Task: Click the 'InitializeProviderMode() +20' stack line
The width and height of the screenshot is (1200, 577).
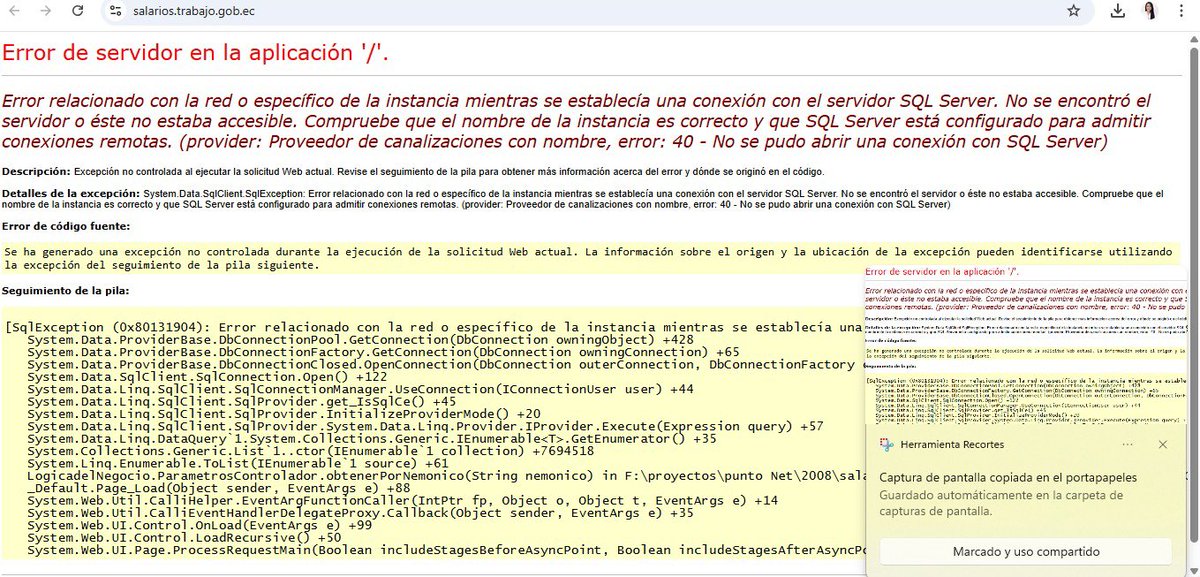Action: (284, 413)
